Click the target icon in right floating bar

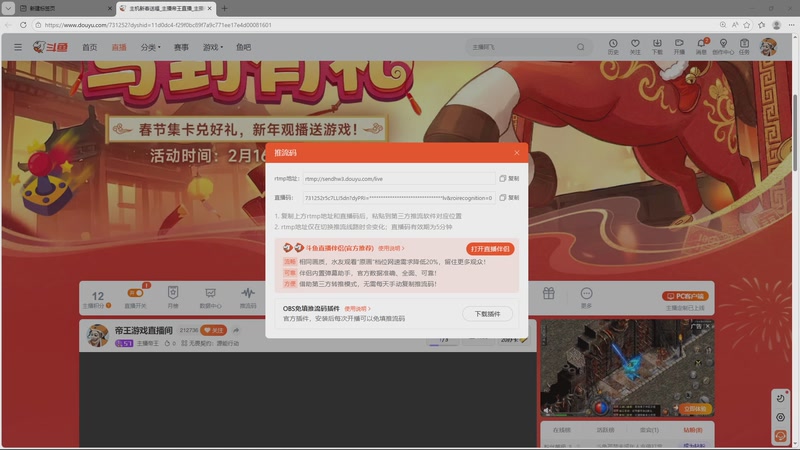[780, 417]
